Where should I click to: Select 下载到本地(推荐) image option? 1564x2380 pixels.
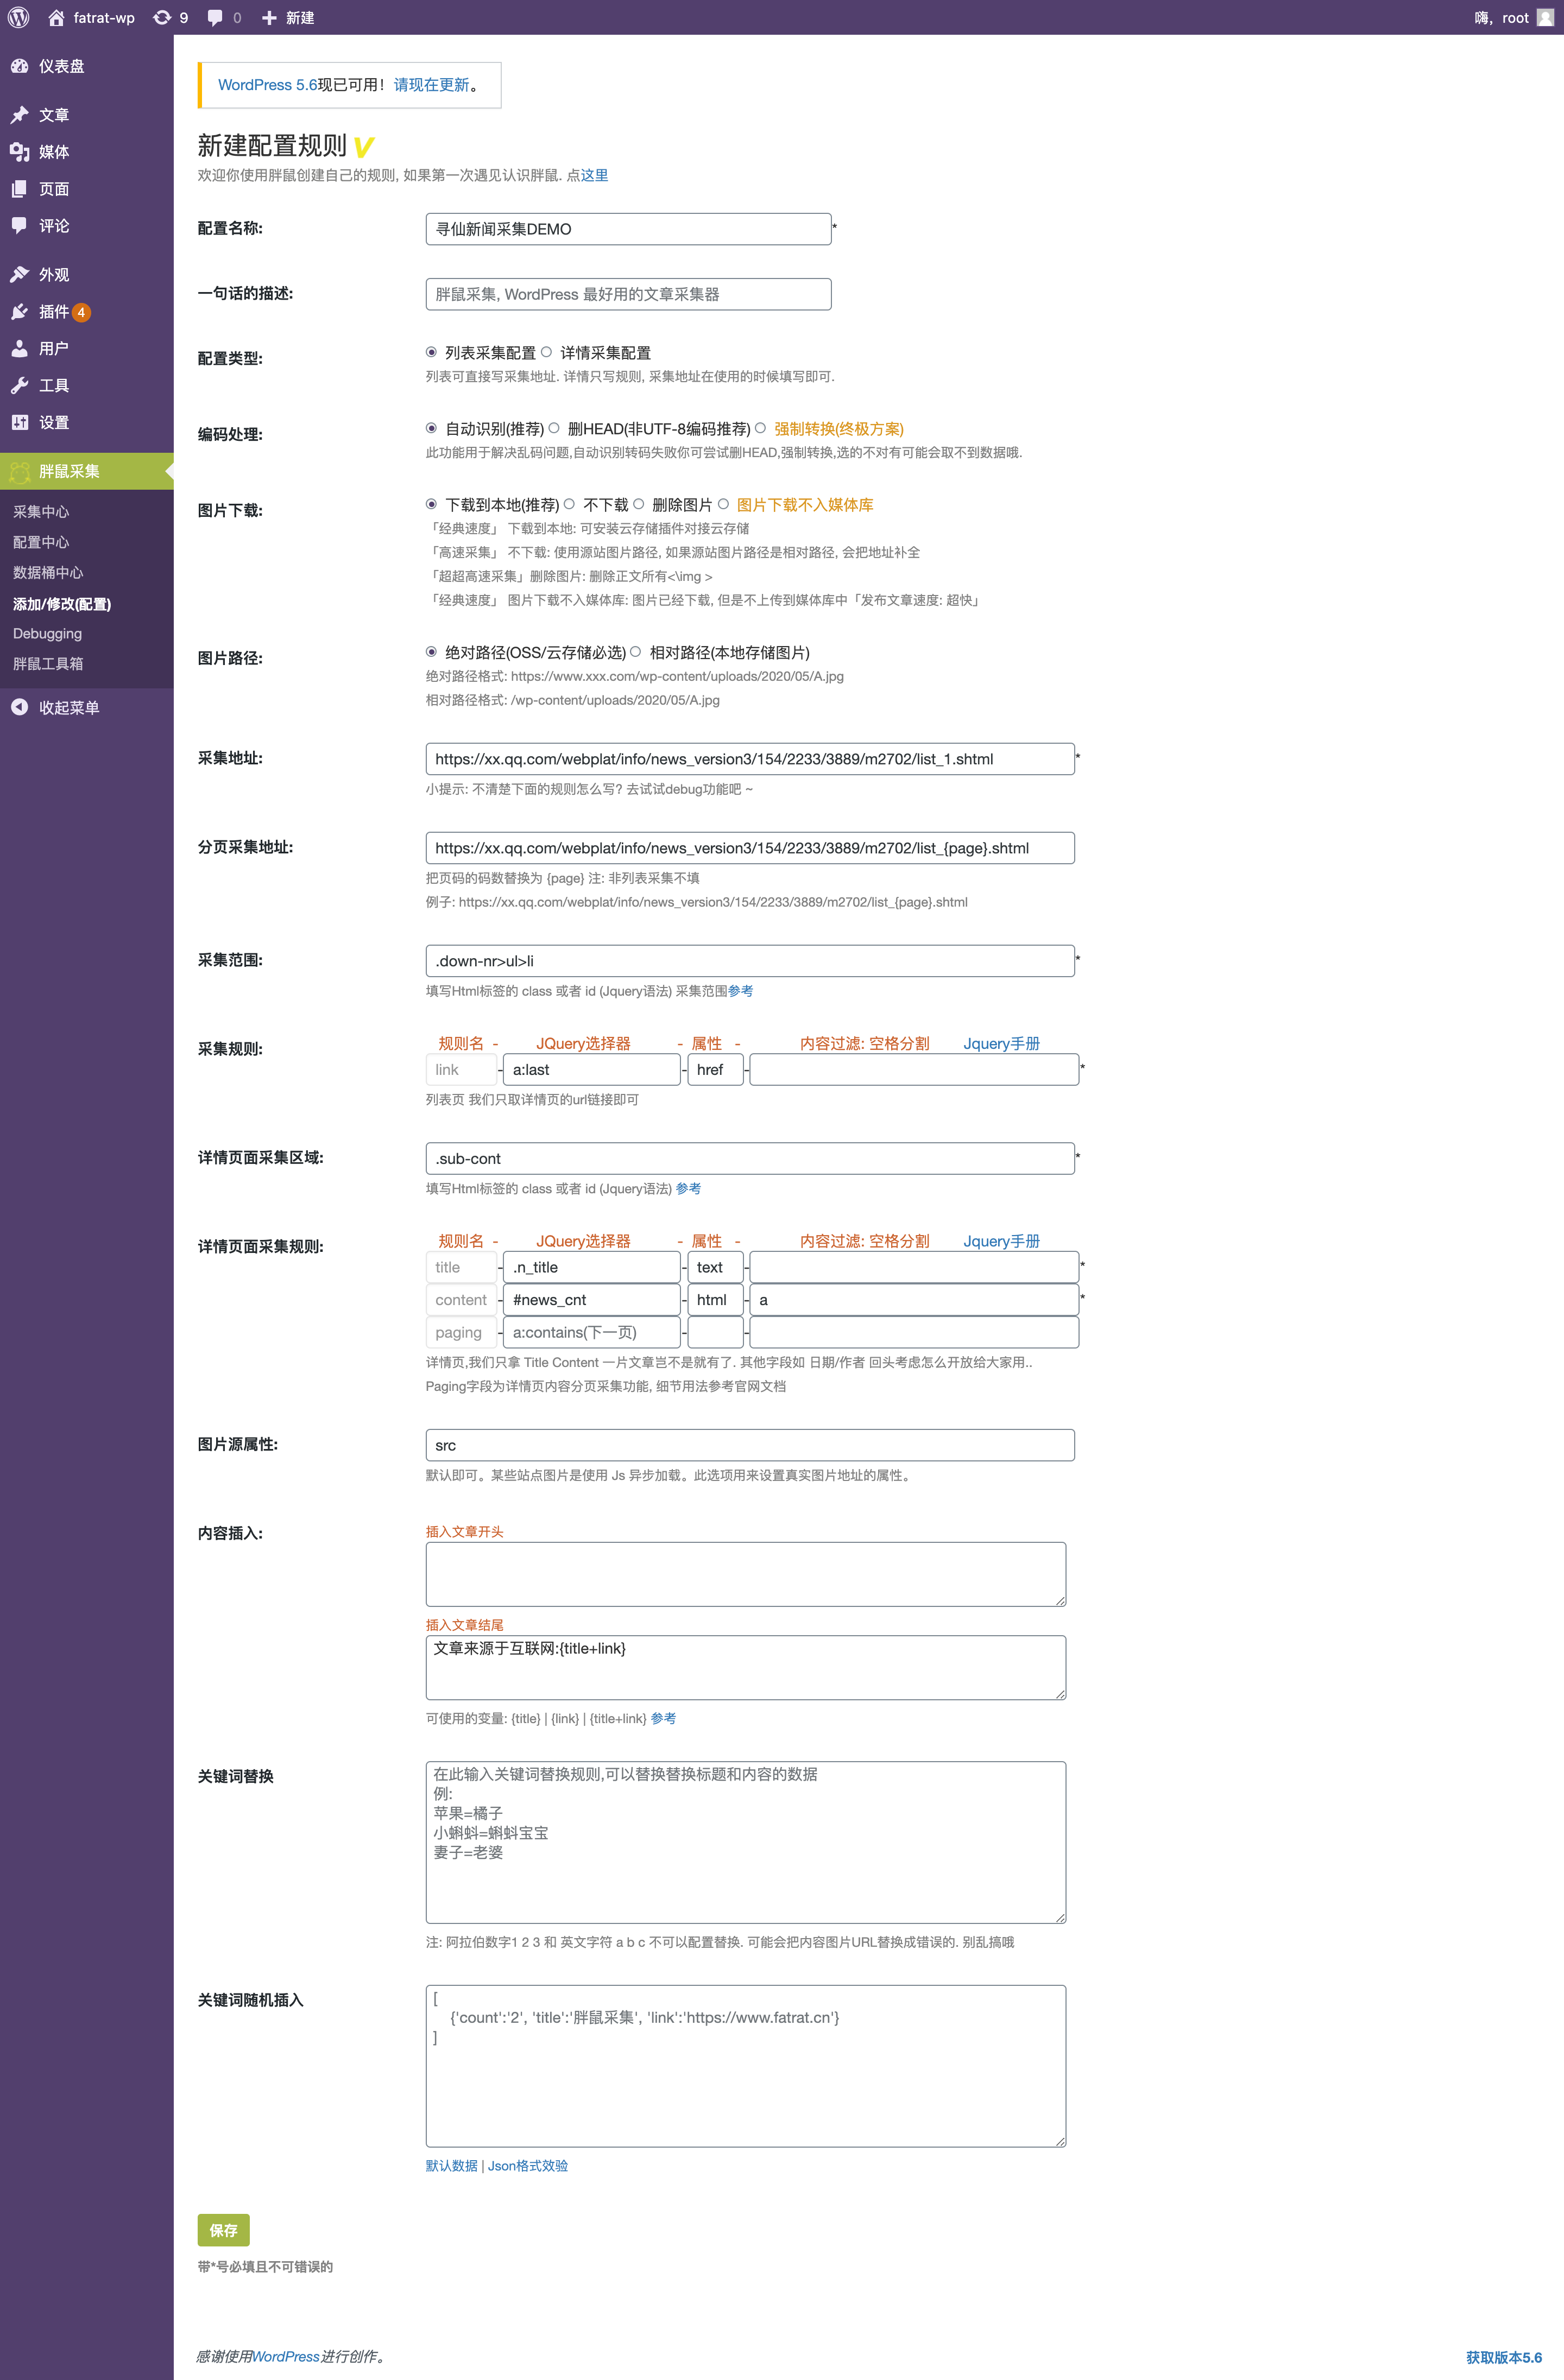pyautogui.click(x=431, y=504)
